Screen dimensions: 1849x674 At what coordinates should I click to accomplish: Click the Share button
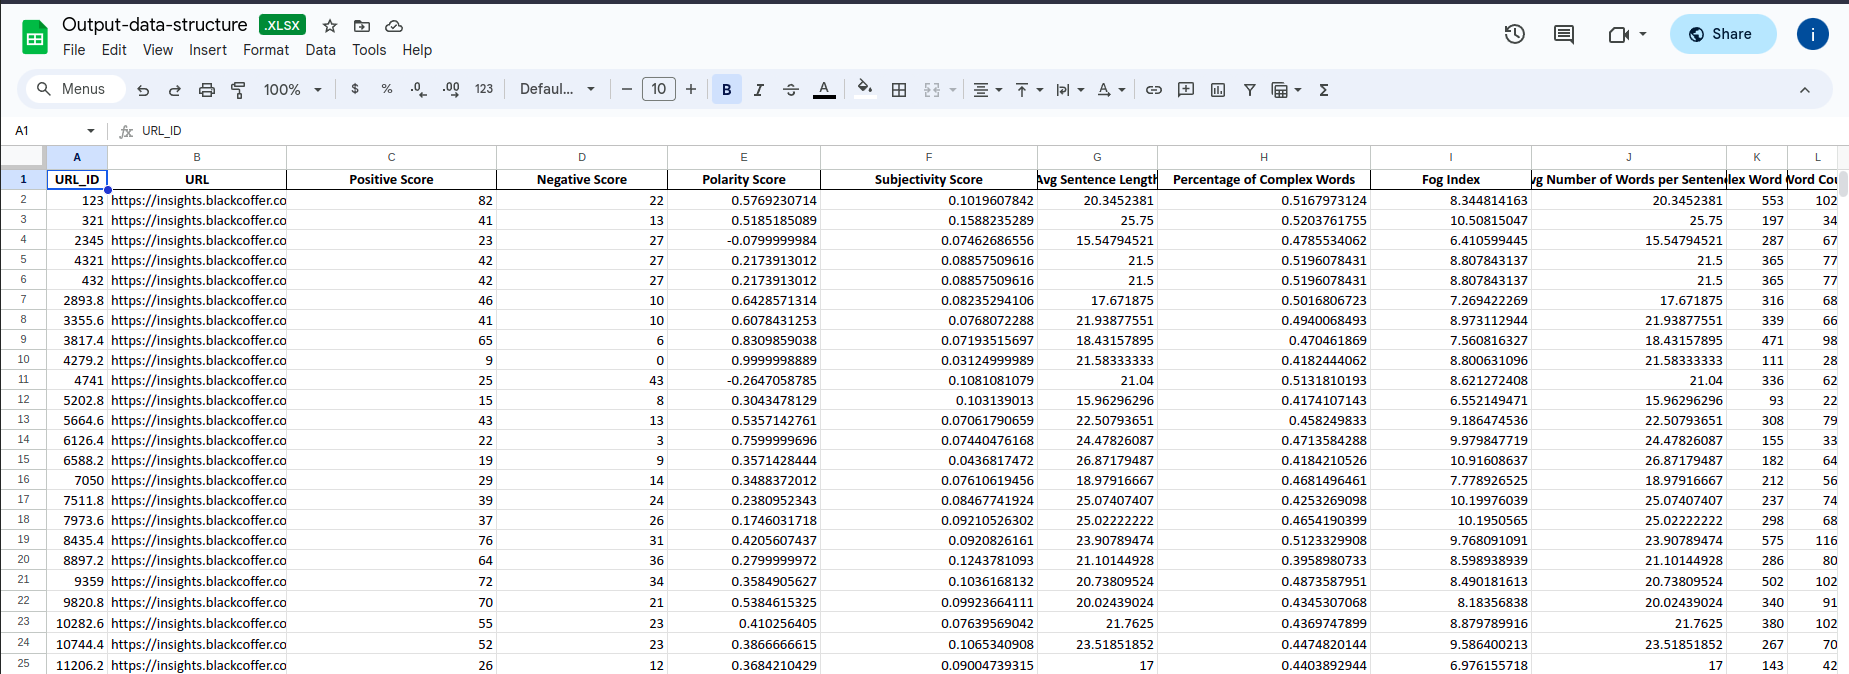pyautogui.click(x=1722, y=34)
